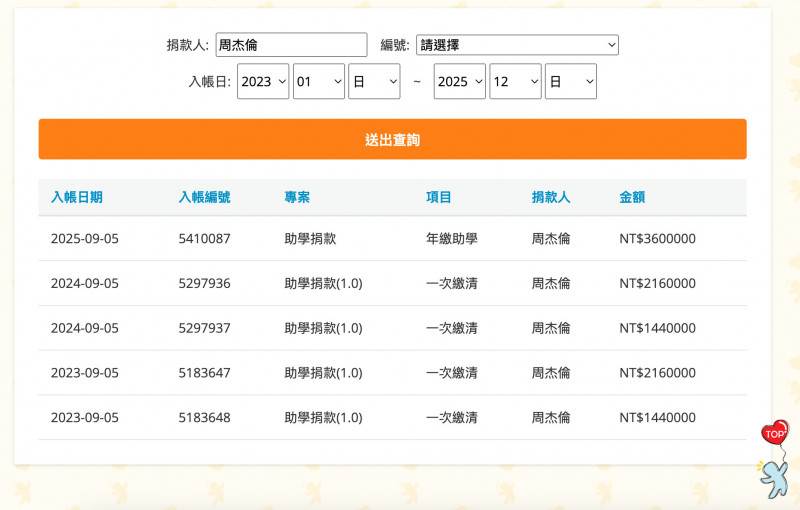Open the start month 01 dropdown
Image resolution: width=800 pixels, height=510 pixels.
click(319, 82)
